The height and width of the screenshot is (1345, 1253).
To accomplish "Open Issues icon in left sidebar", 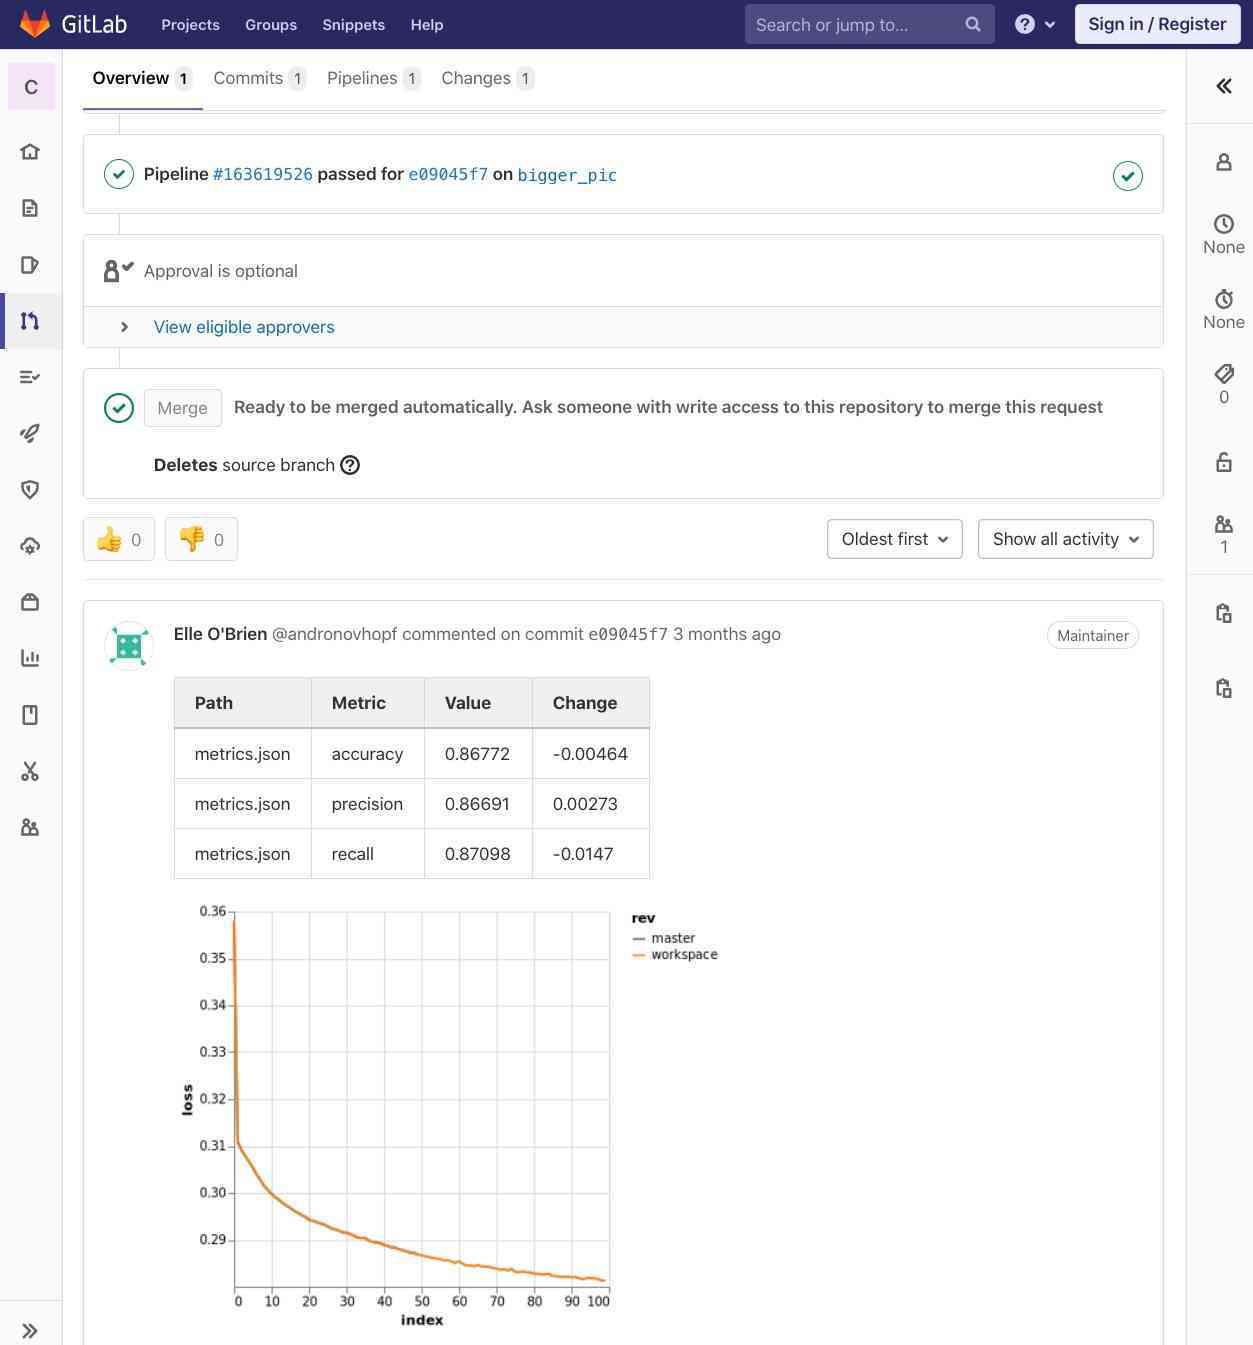I will 30,265.
